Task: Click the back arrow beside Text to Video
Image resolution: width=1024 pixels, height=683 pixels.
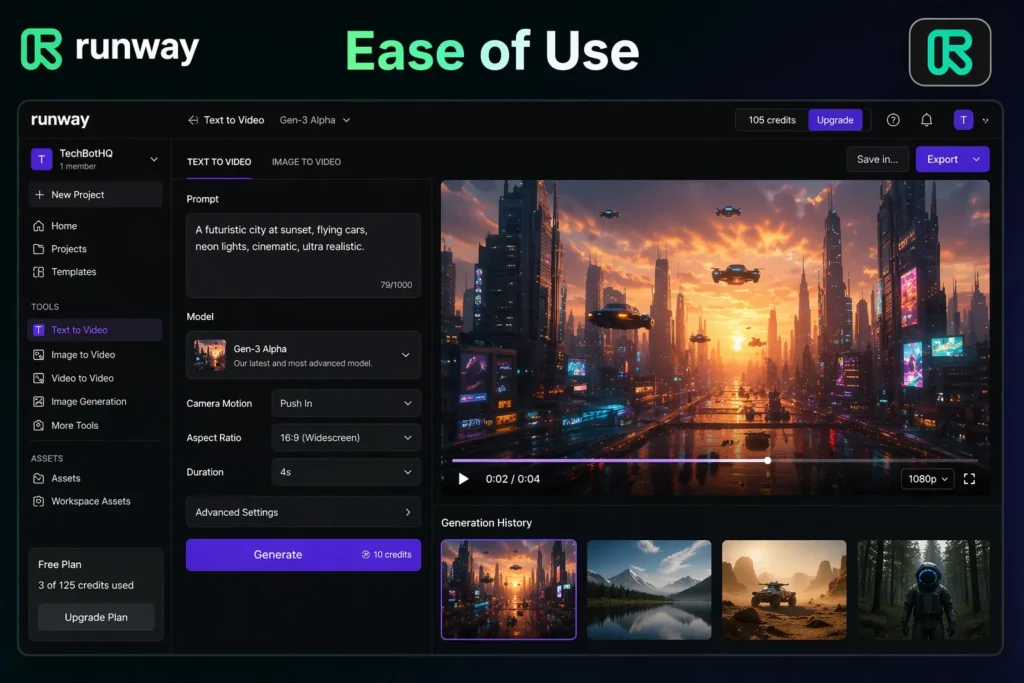Action: point(193,120)
